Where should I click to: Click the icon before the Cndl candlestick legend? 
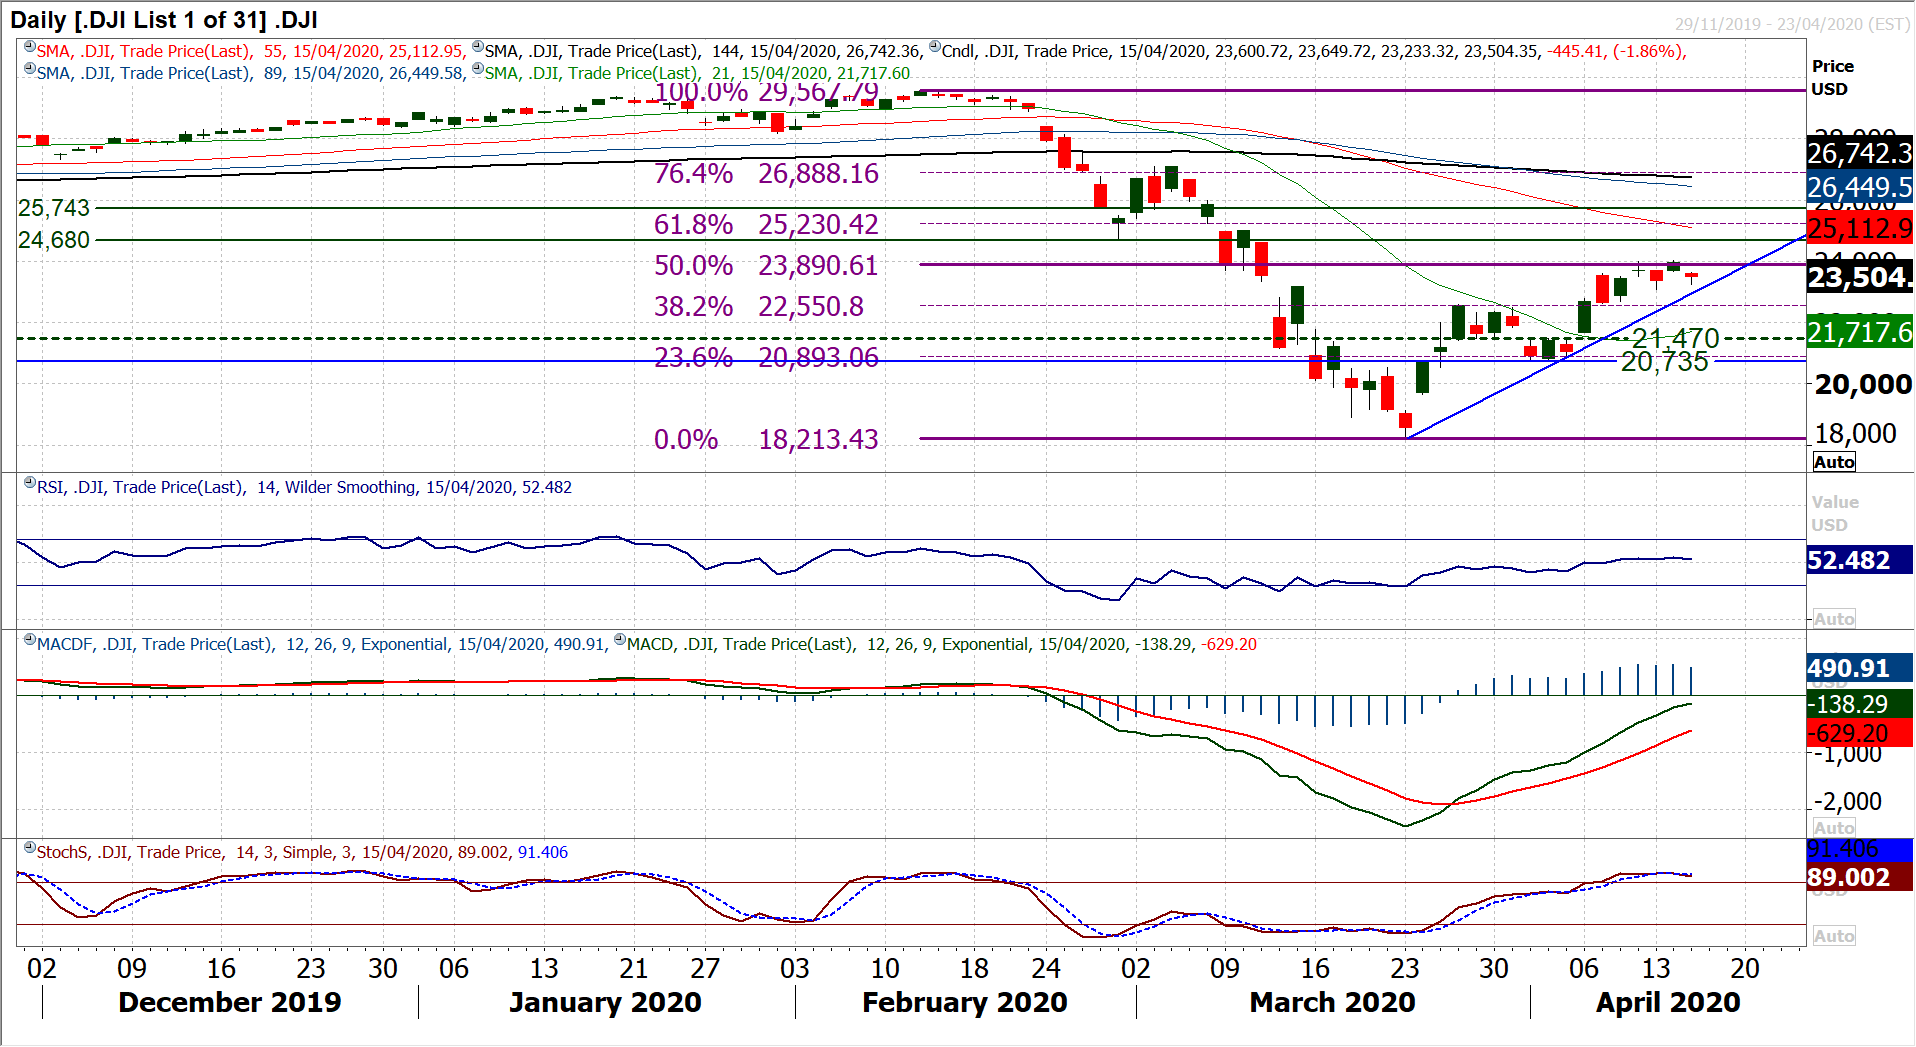[x=935, y=46]
